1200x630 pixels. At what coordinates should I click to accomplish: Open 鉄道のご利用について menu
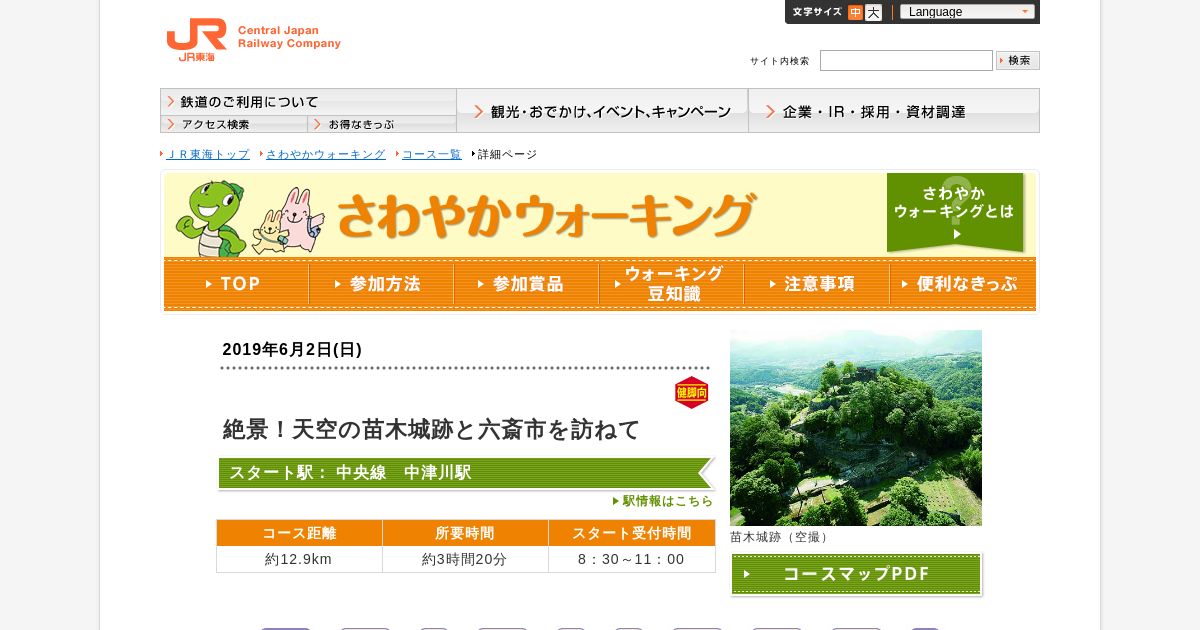308,102
